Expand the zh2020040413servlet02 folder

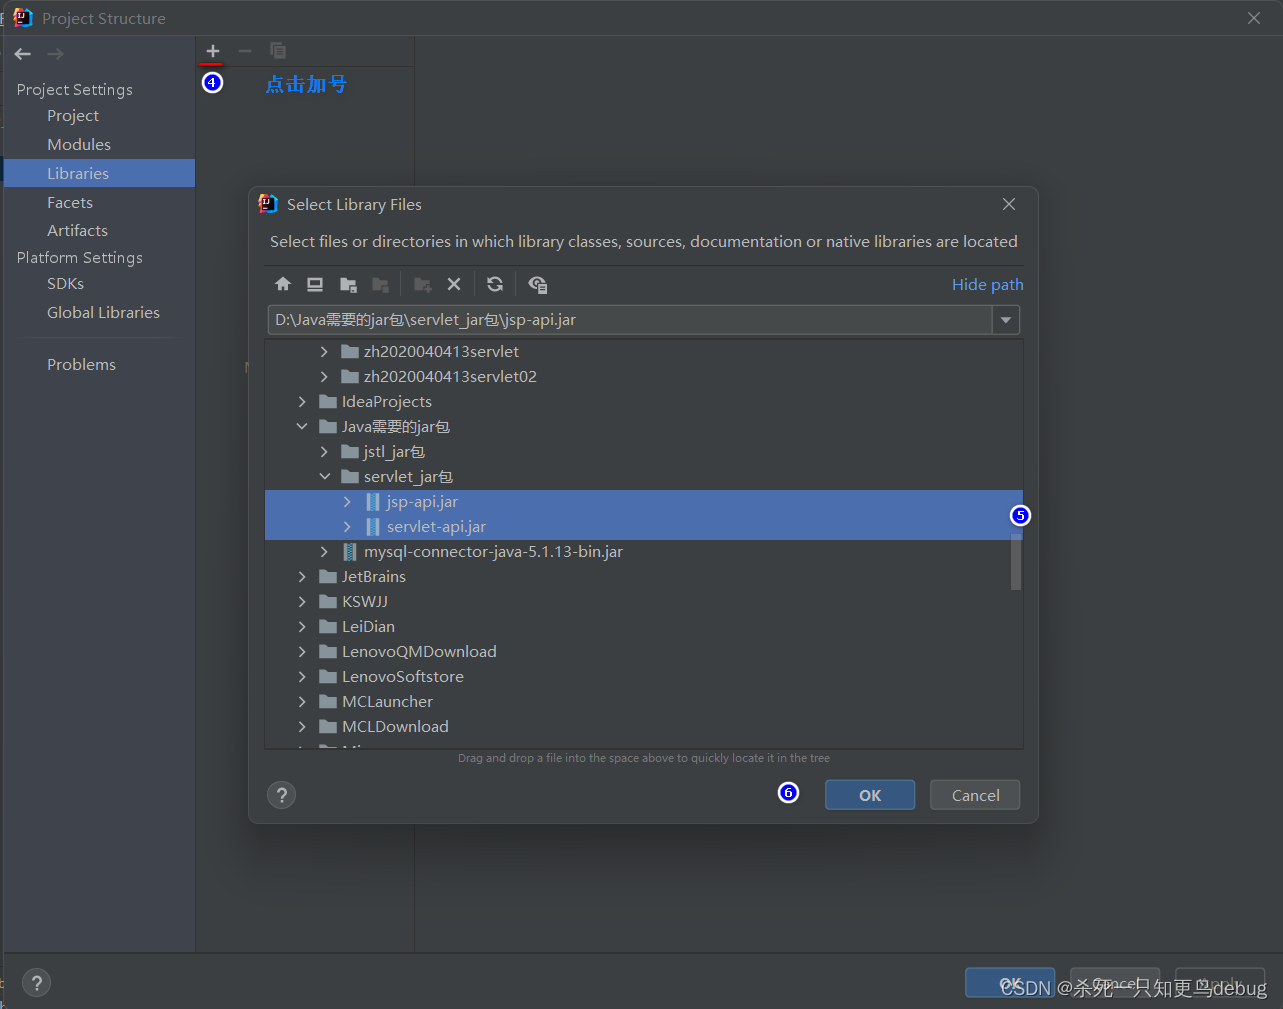324,377
